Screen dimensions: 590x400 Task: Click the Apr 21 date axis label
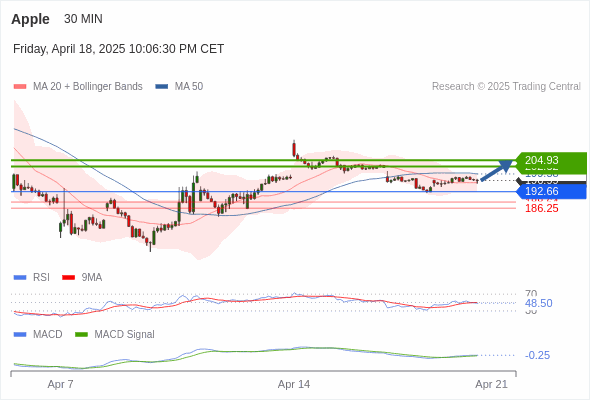[491, 384]
